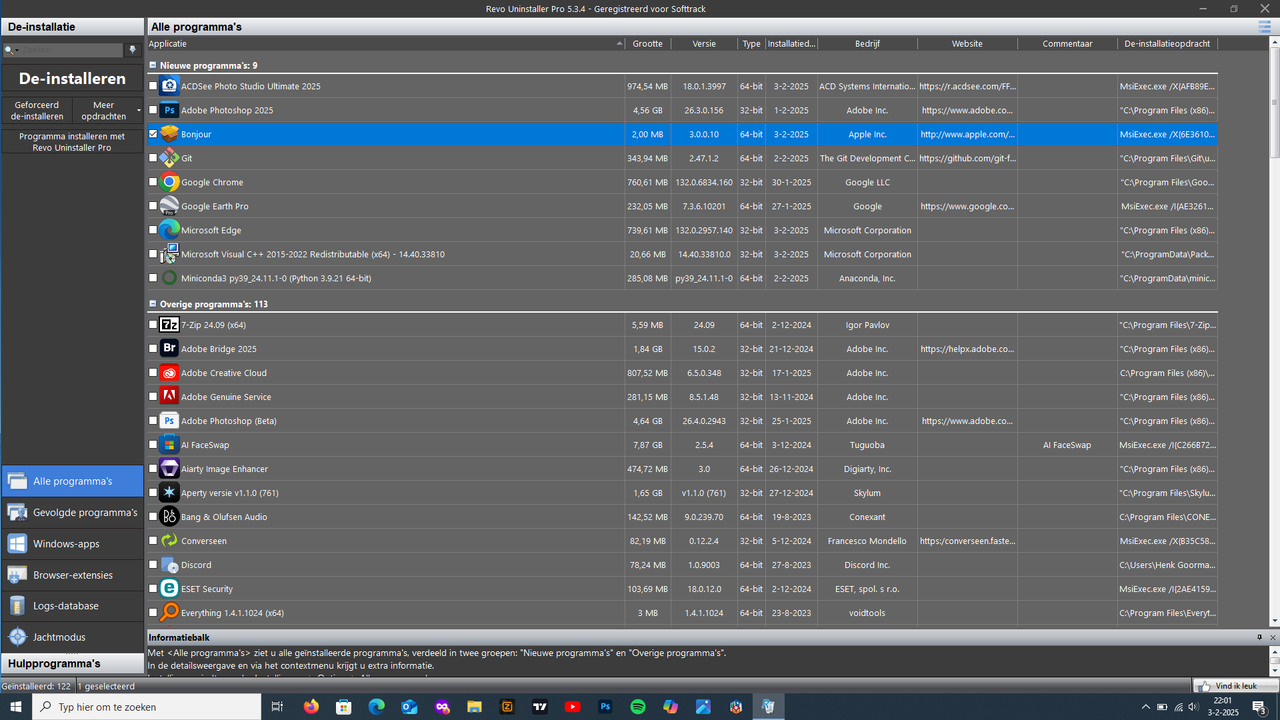1280x720 pixels.
Task: Click the Google Chrome icon in list
Action: coord(169,182)
